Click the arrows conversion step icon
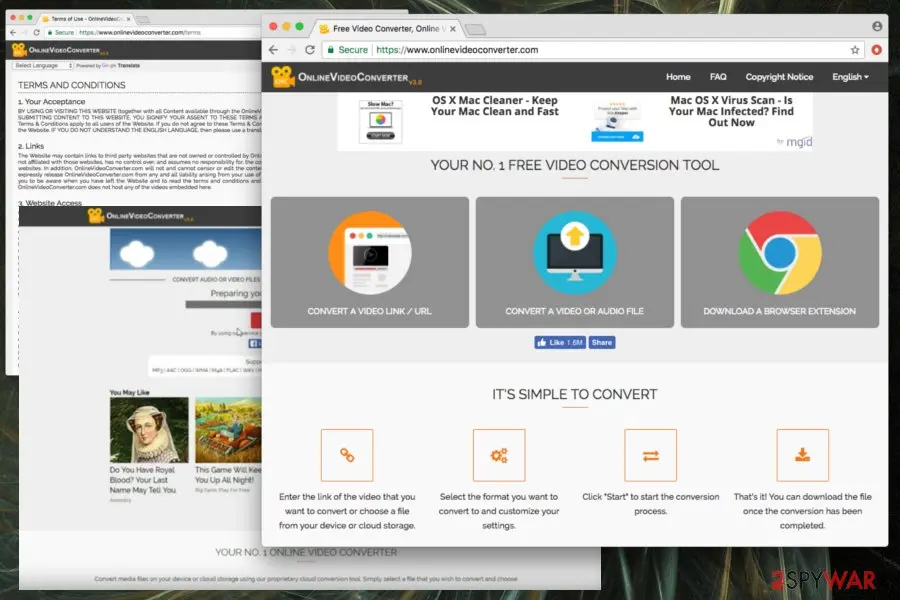The width and height of the screenshot is (900, 600). pyautogui.click(x=650, y=455)
